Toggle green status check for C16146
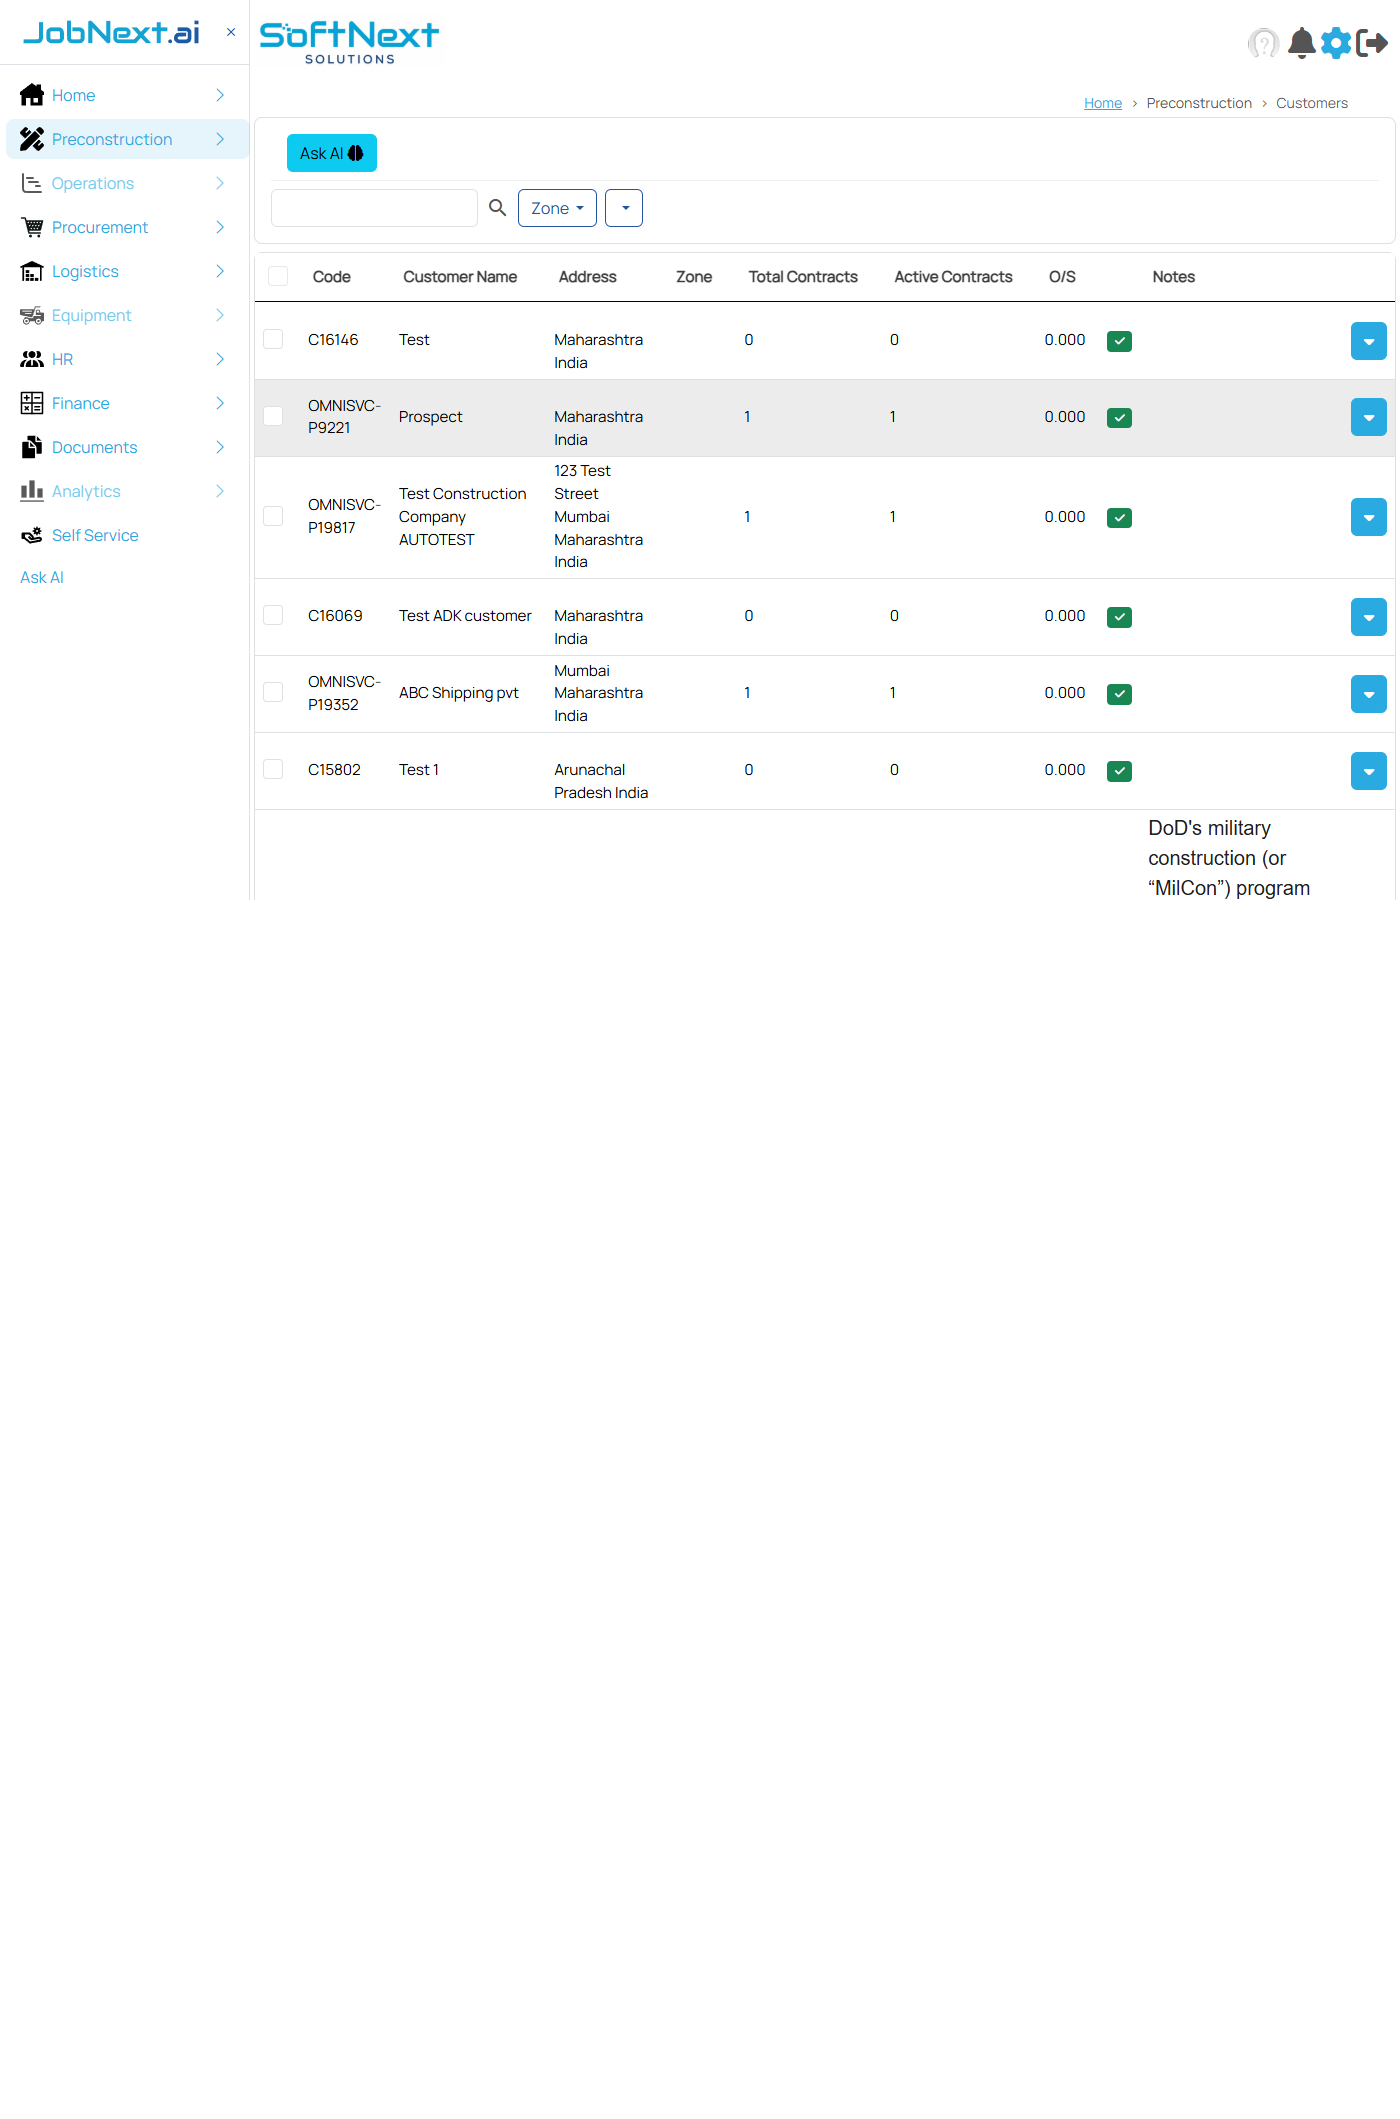Image resolution: width=1400 pixels, height=2119 pixels. tap(1119, 341)
